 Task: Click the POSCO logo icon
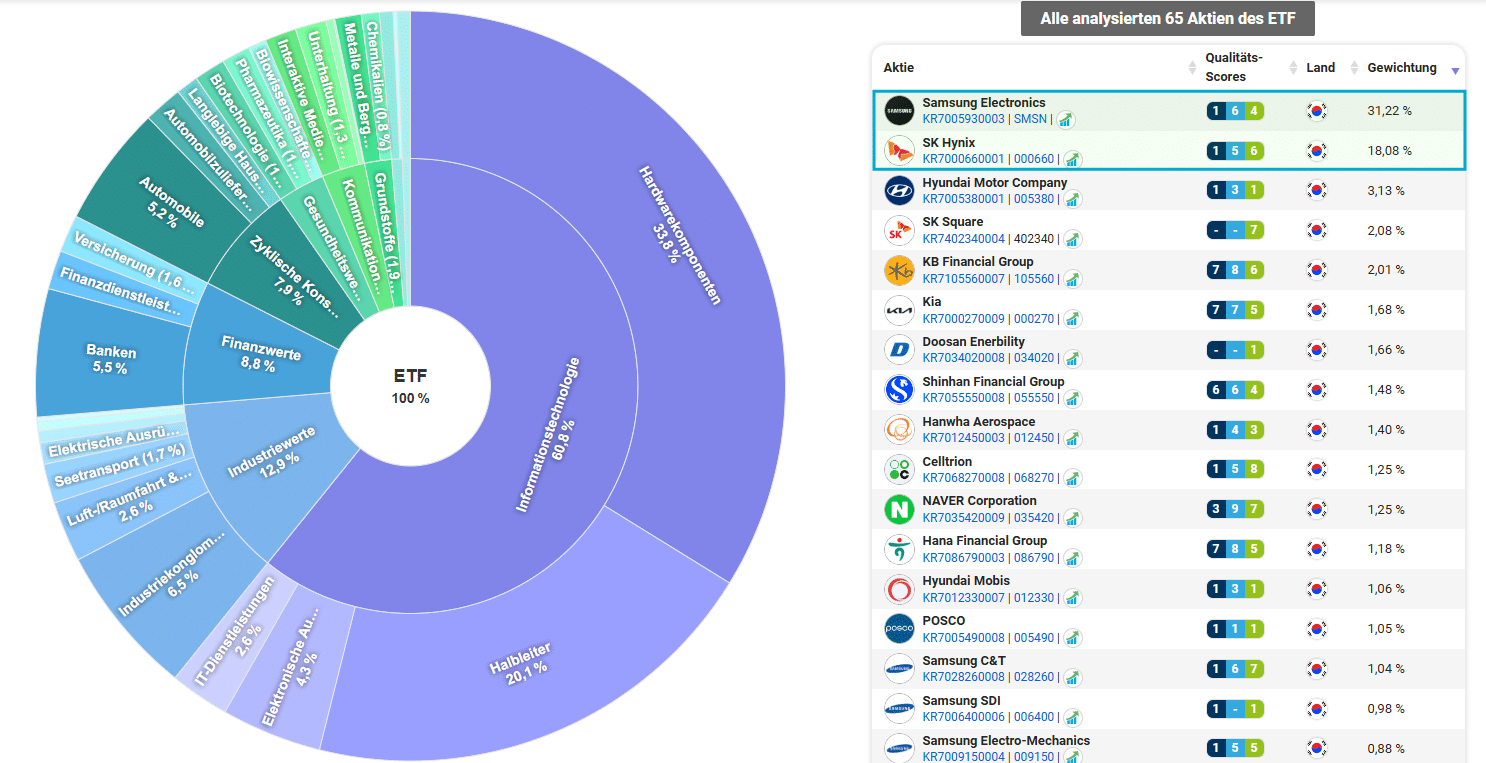click(899, 628)
